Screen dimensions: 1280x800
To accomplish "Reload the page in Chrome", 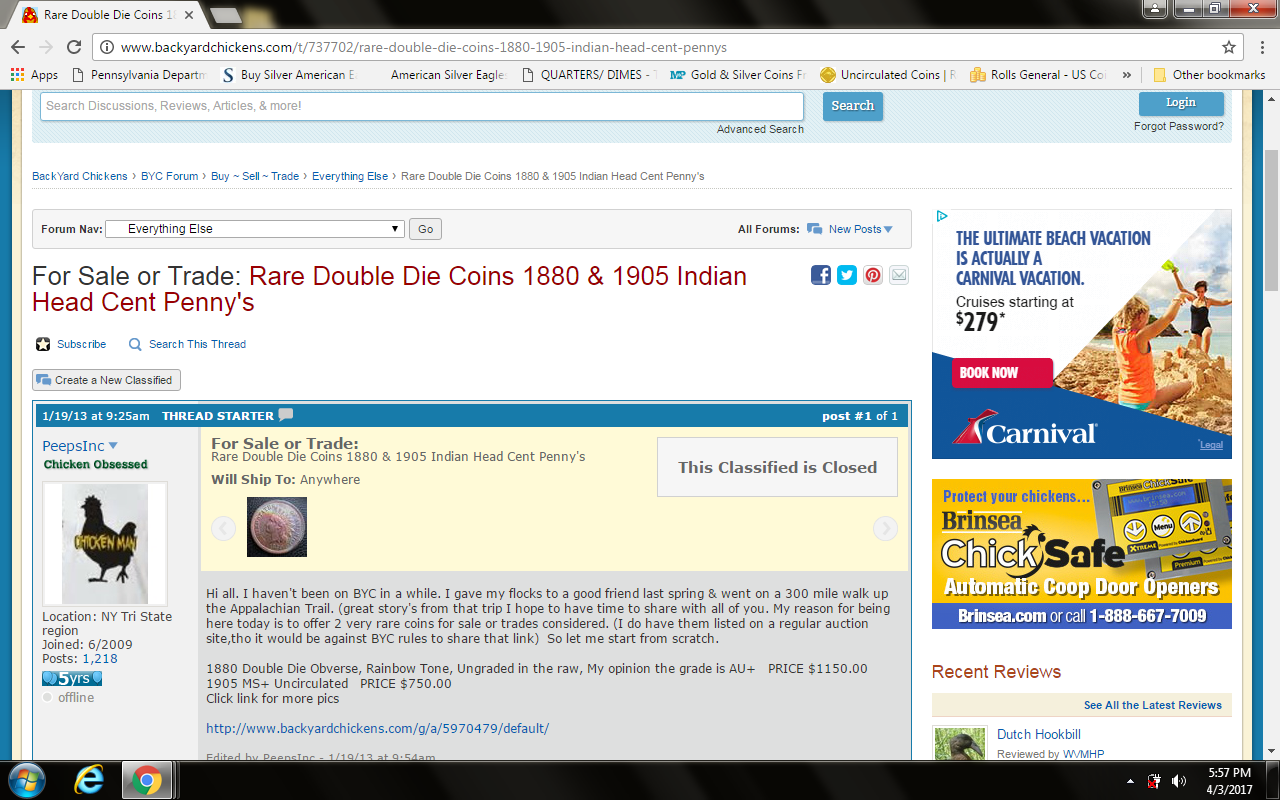I will 73,47.
